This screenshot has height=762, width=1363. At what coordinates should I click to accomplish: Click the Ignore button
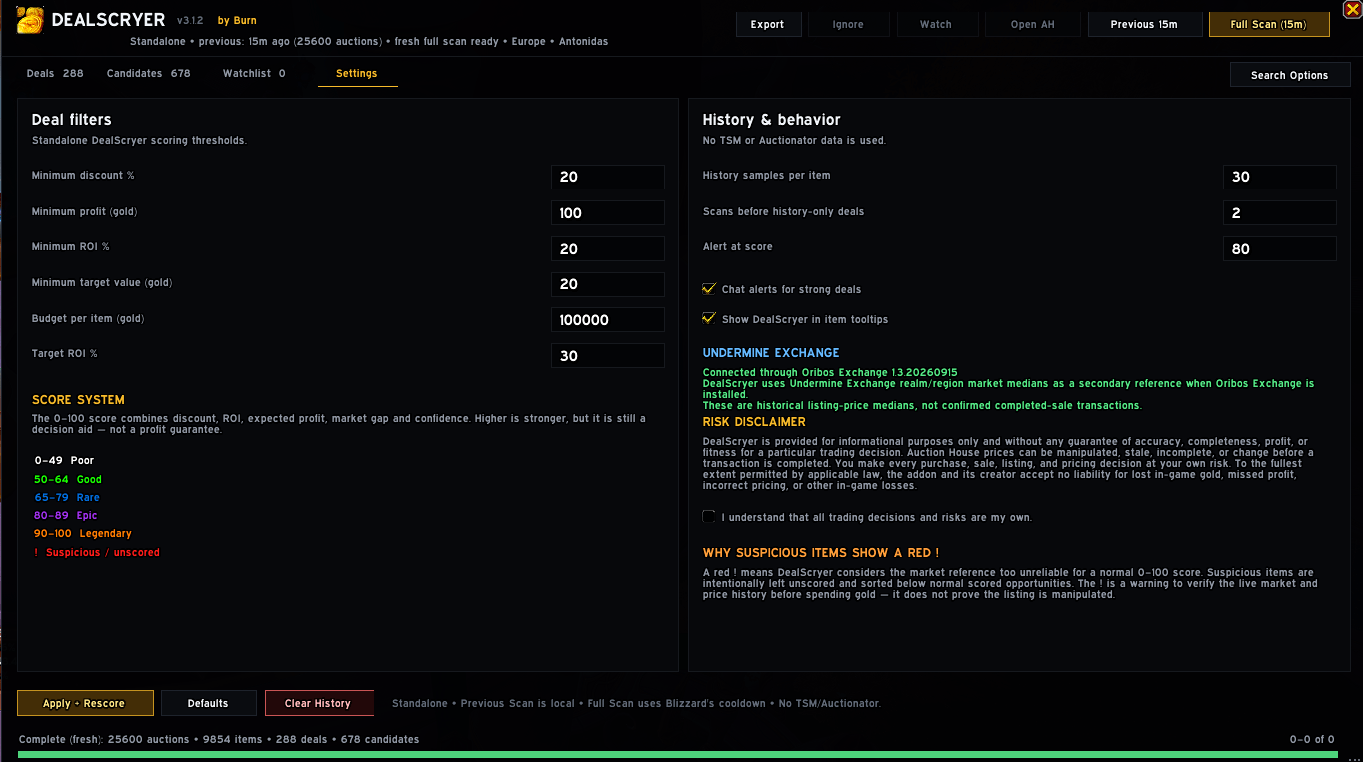(848, 24)
